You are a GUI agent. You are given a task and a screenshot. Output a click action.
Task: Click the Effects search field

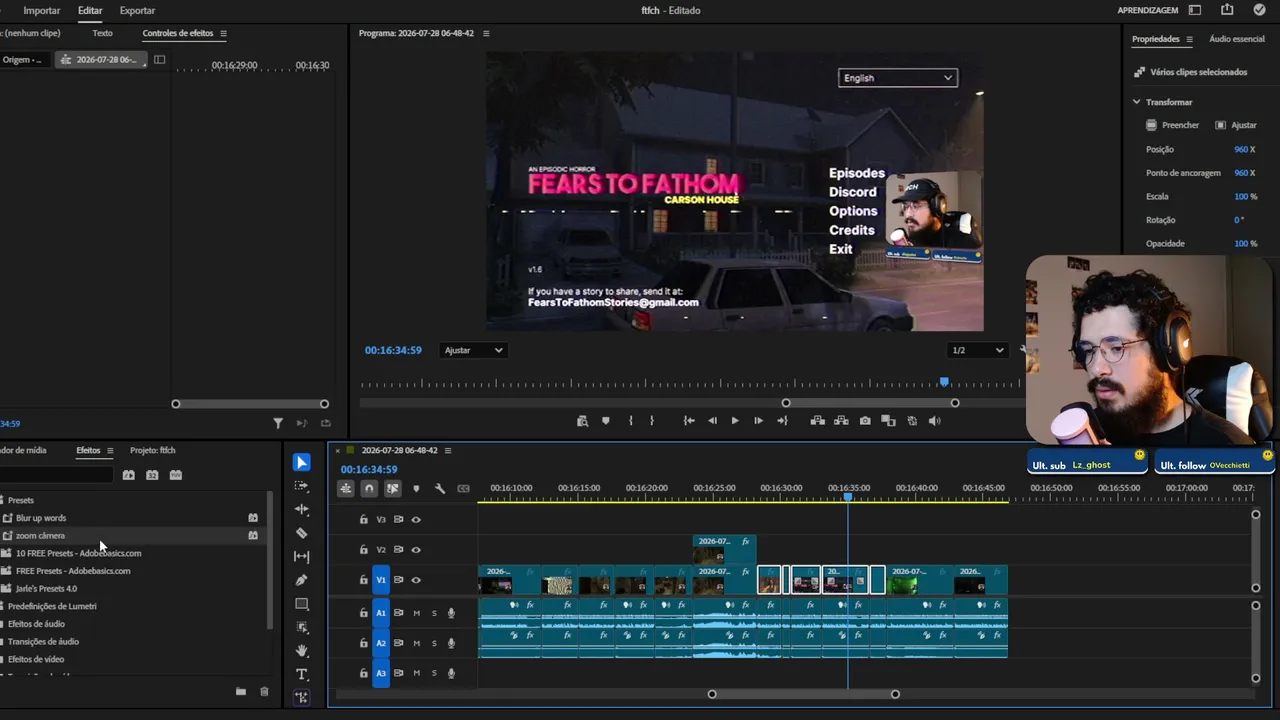(54, 475)
